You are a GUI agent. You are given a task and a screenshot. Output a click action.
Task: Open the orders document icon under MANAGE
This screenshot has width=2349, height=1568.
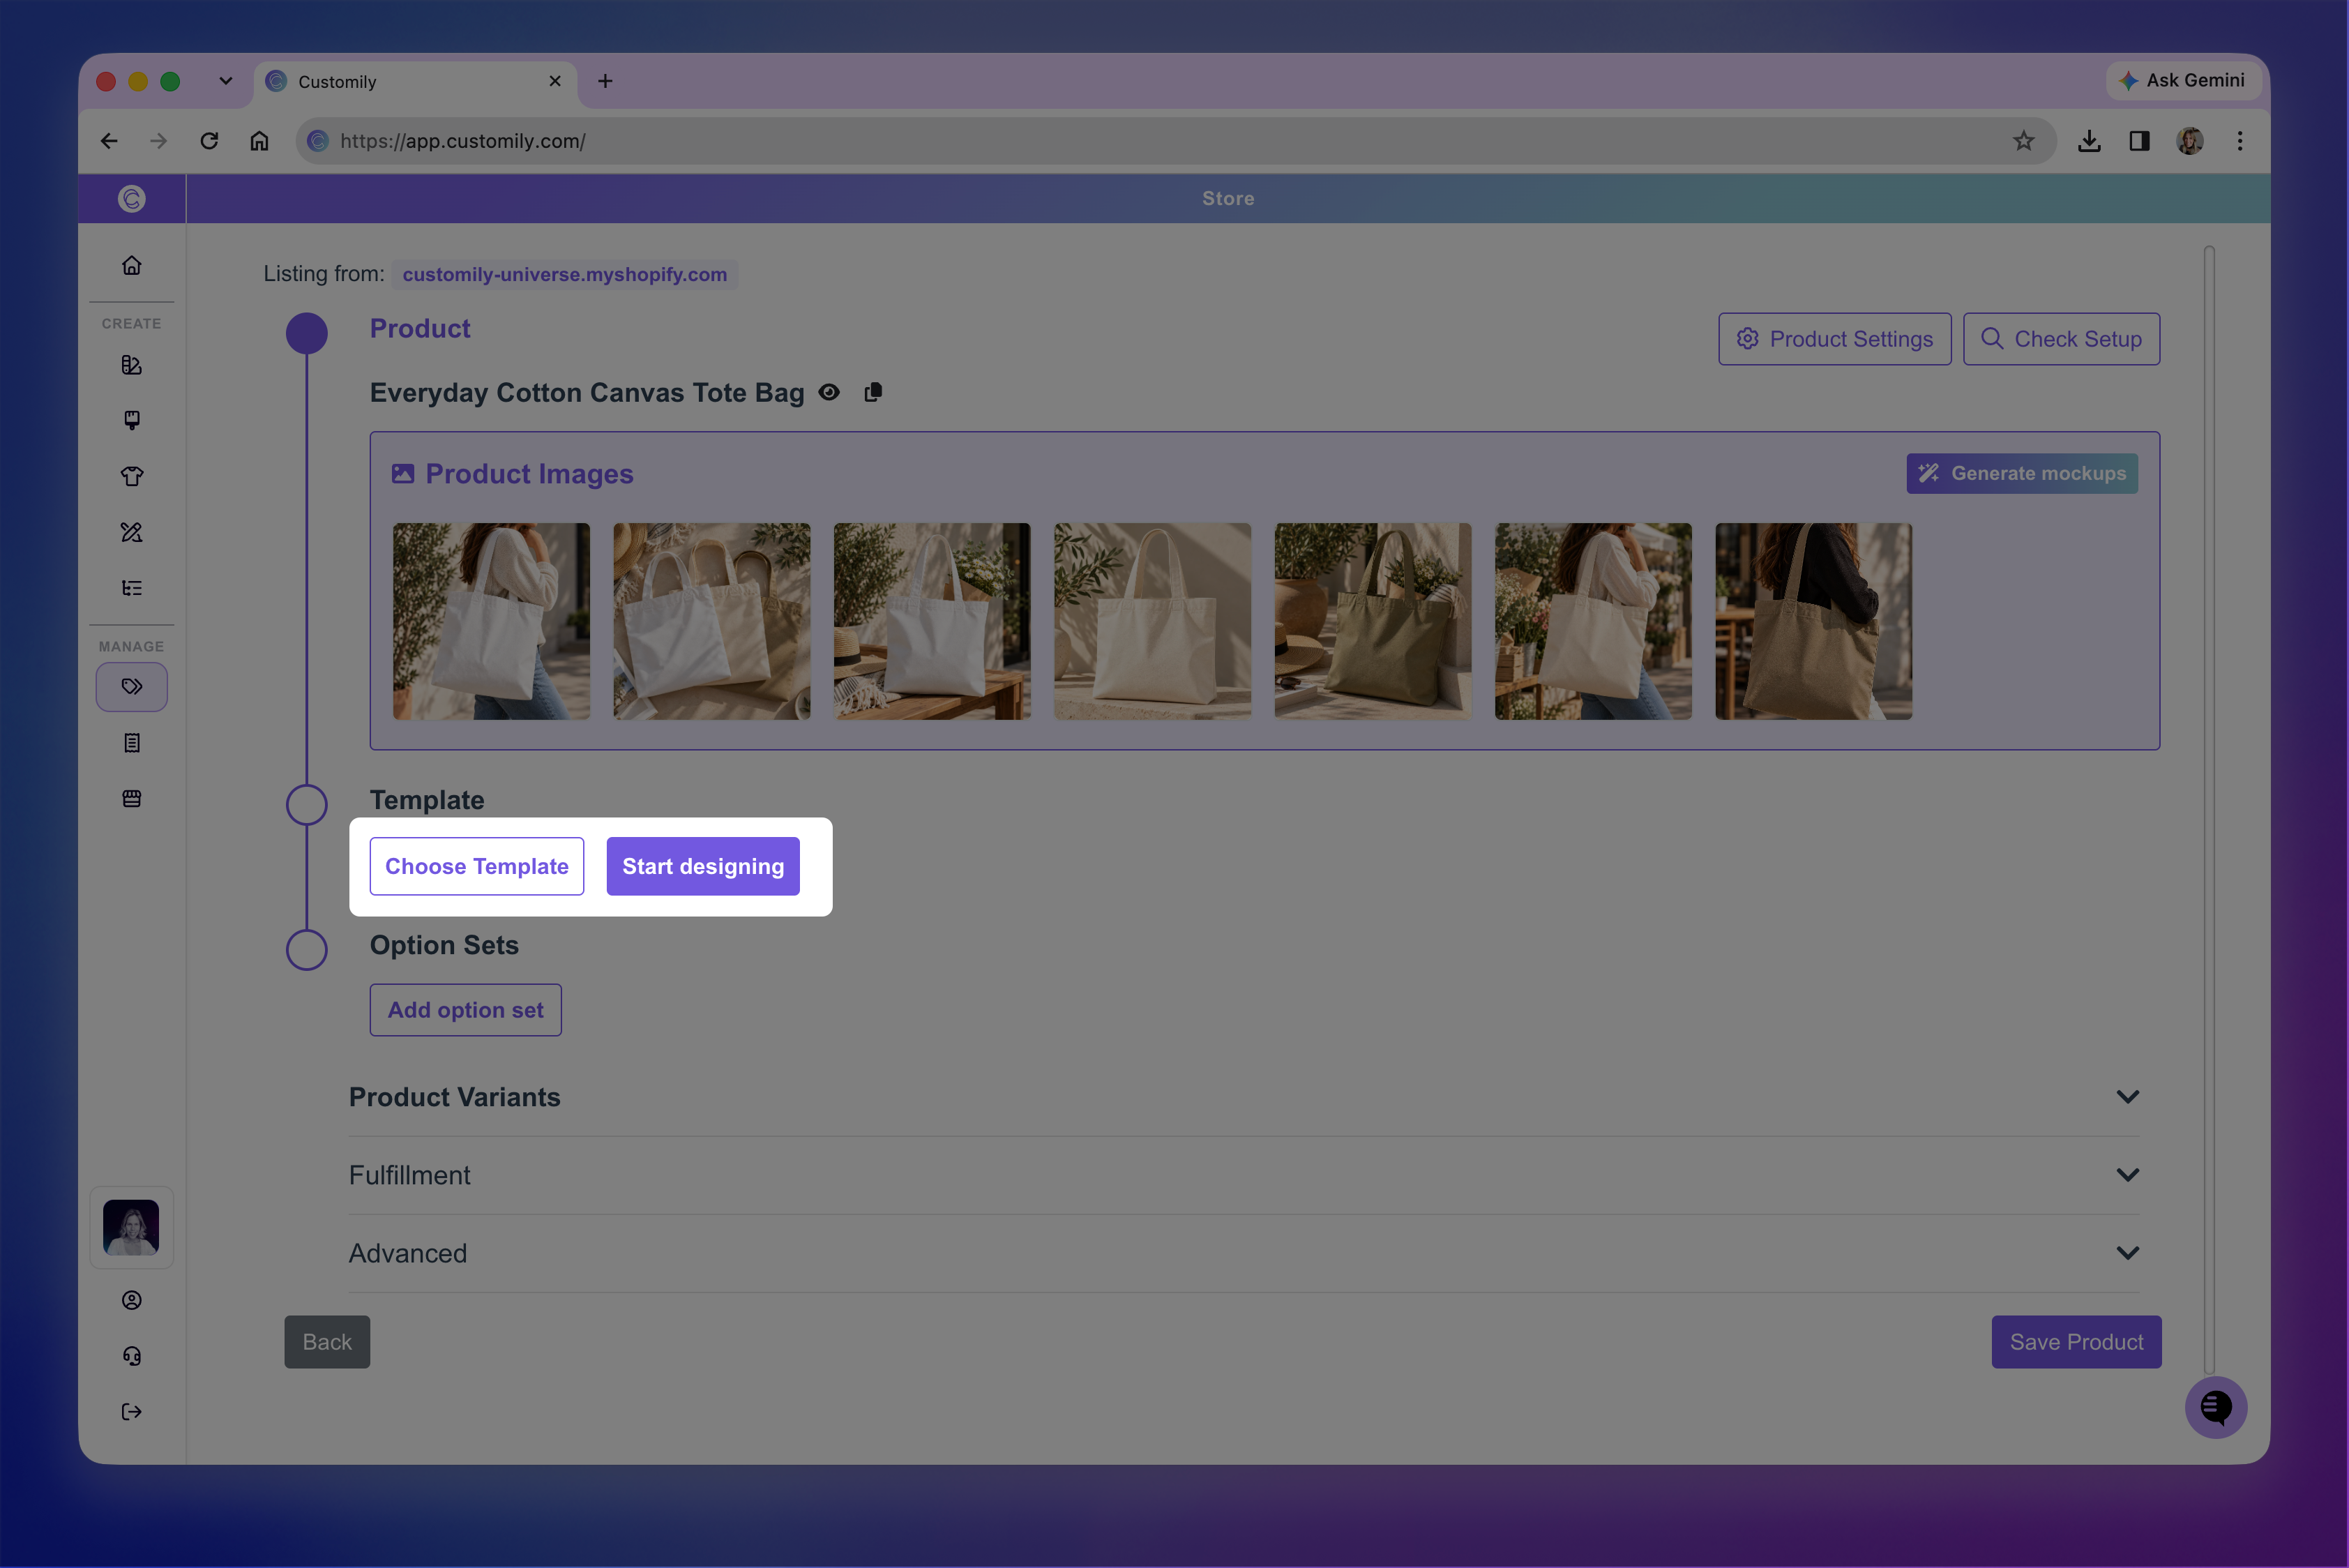click(x=131, y=743)
